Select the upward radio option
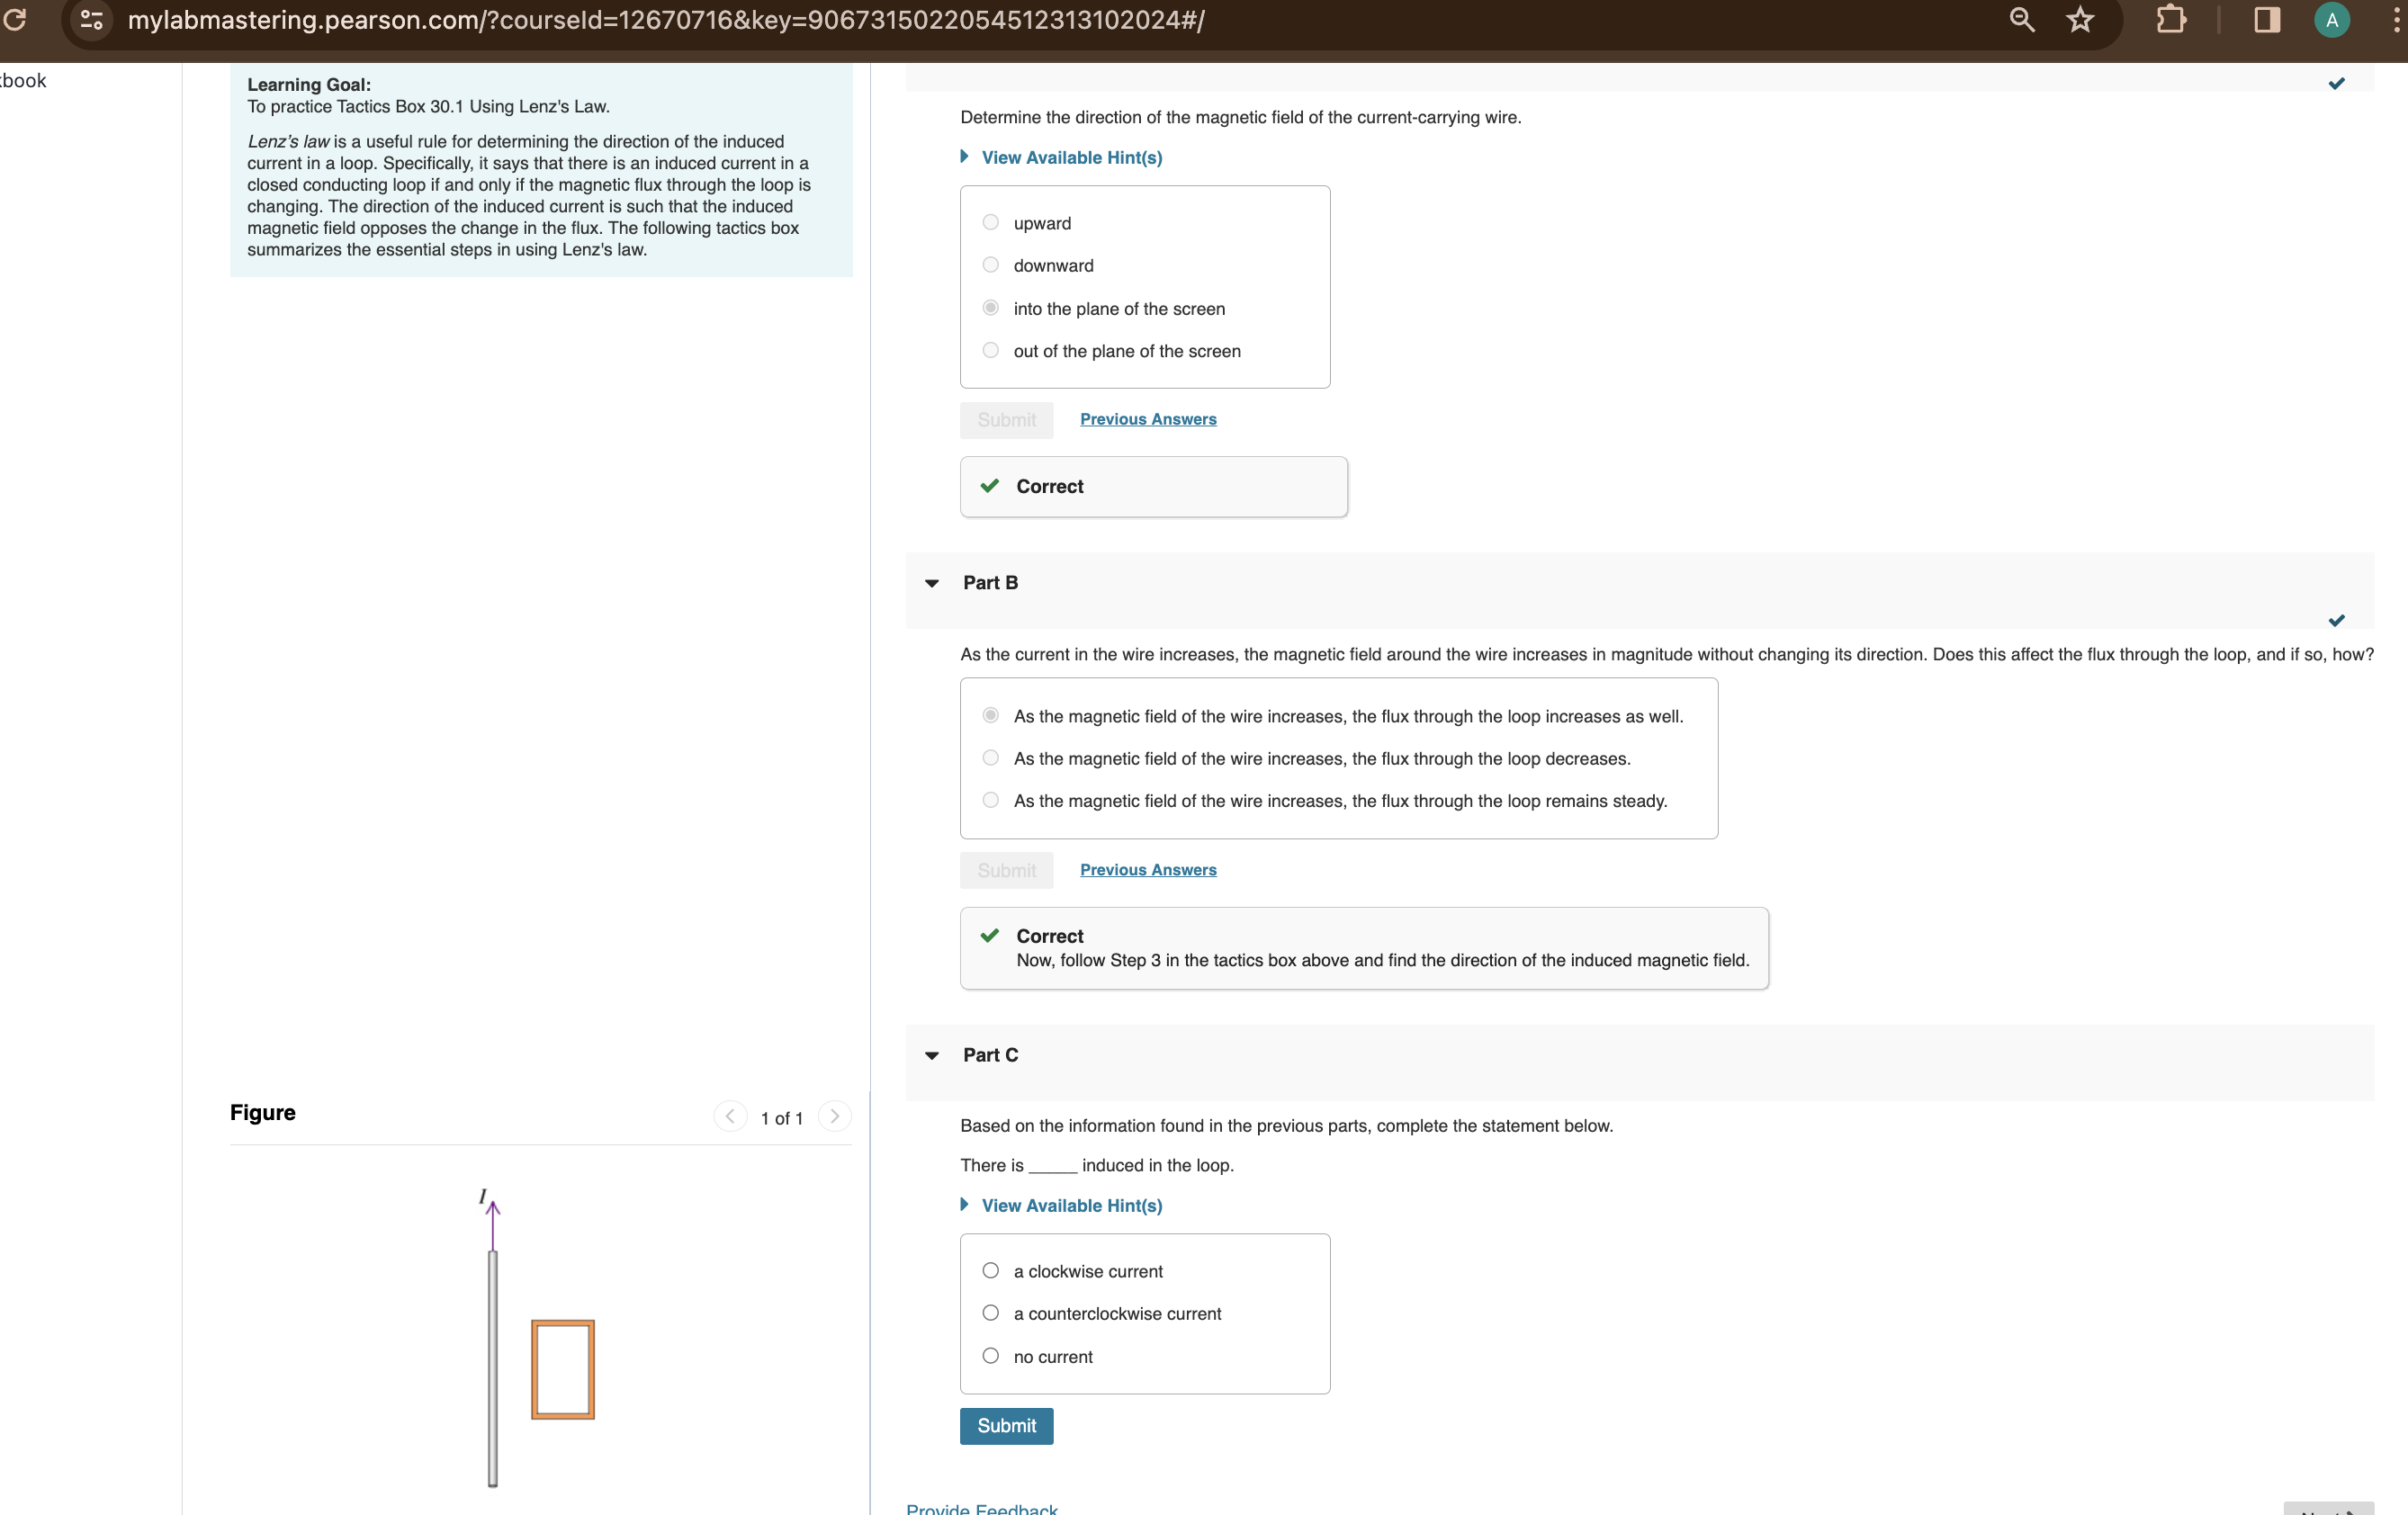The width and height of the screenshot is (2408, 1515). coord(989,222)
